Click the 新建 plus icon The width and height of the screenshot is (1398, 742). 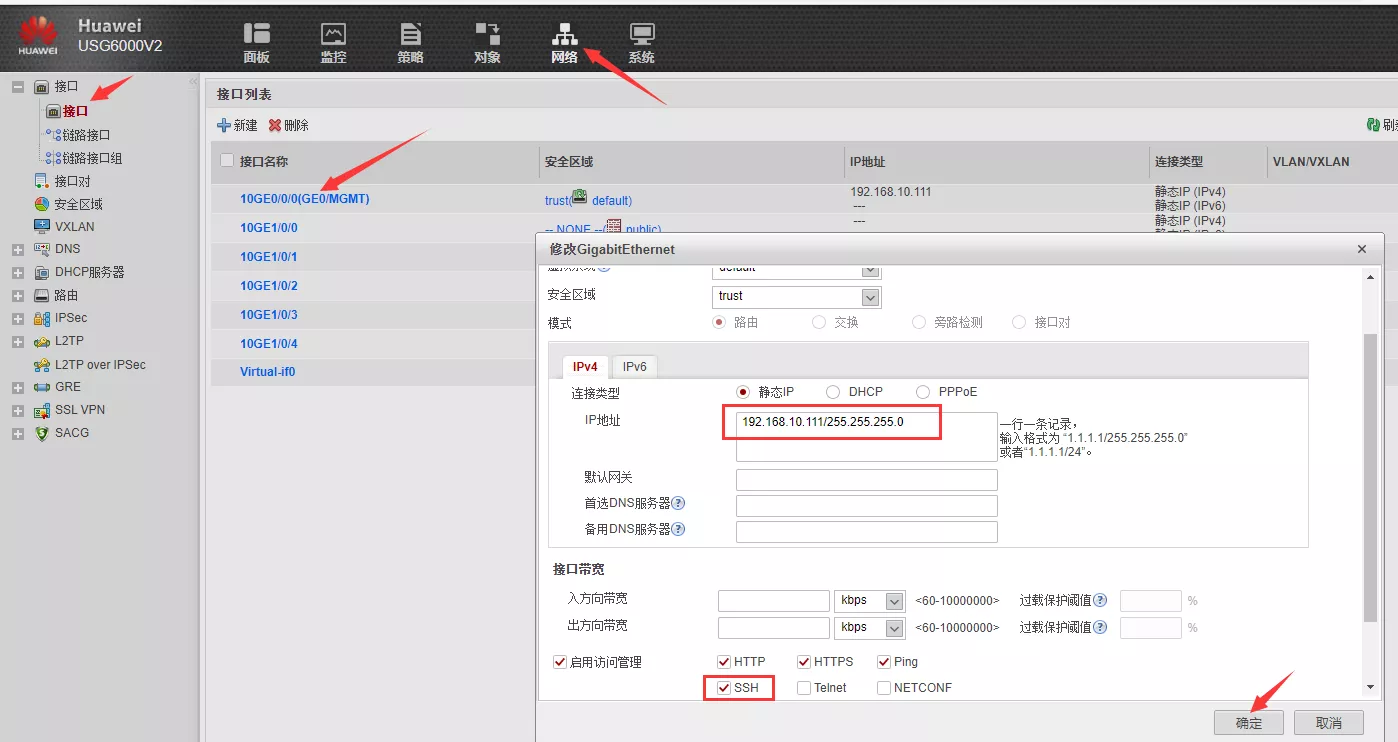coord(224,126)
